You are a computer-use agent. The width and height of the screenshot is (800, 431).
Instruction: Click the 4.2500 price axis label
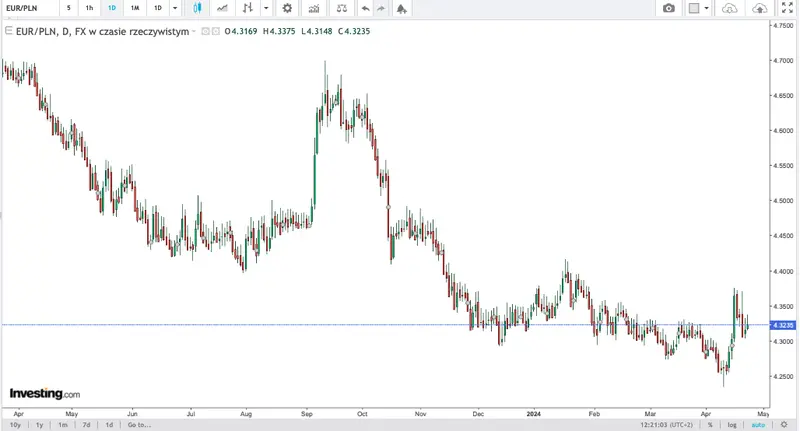[x=783, y=376]
